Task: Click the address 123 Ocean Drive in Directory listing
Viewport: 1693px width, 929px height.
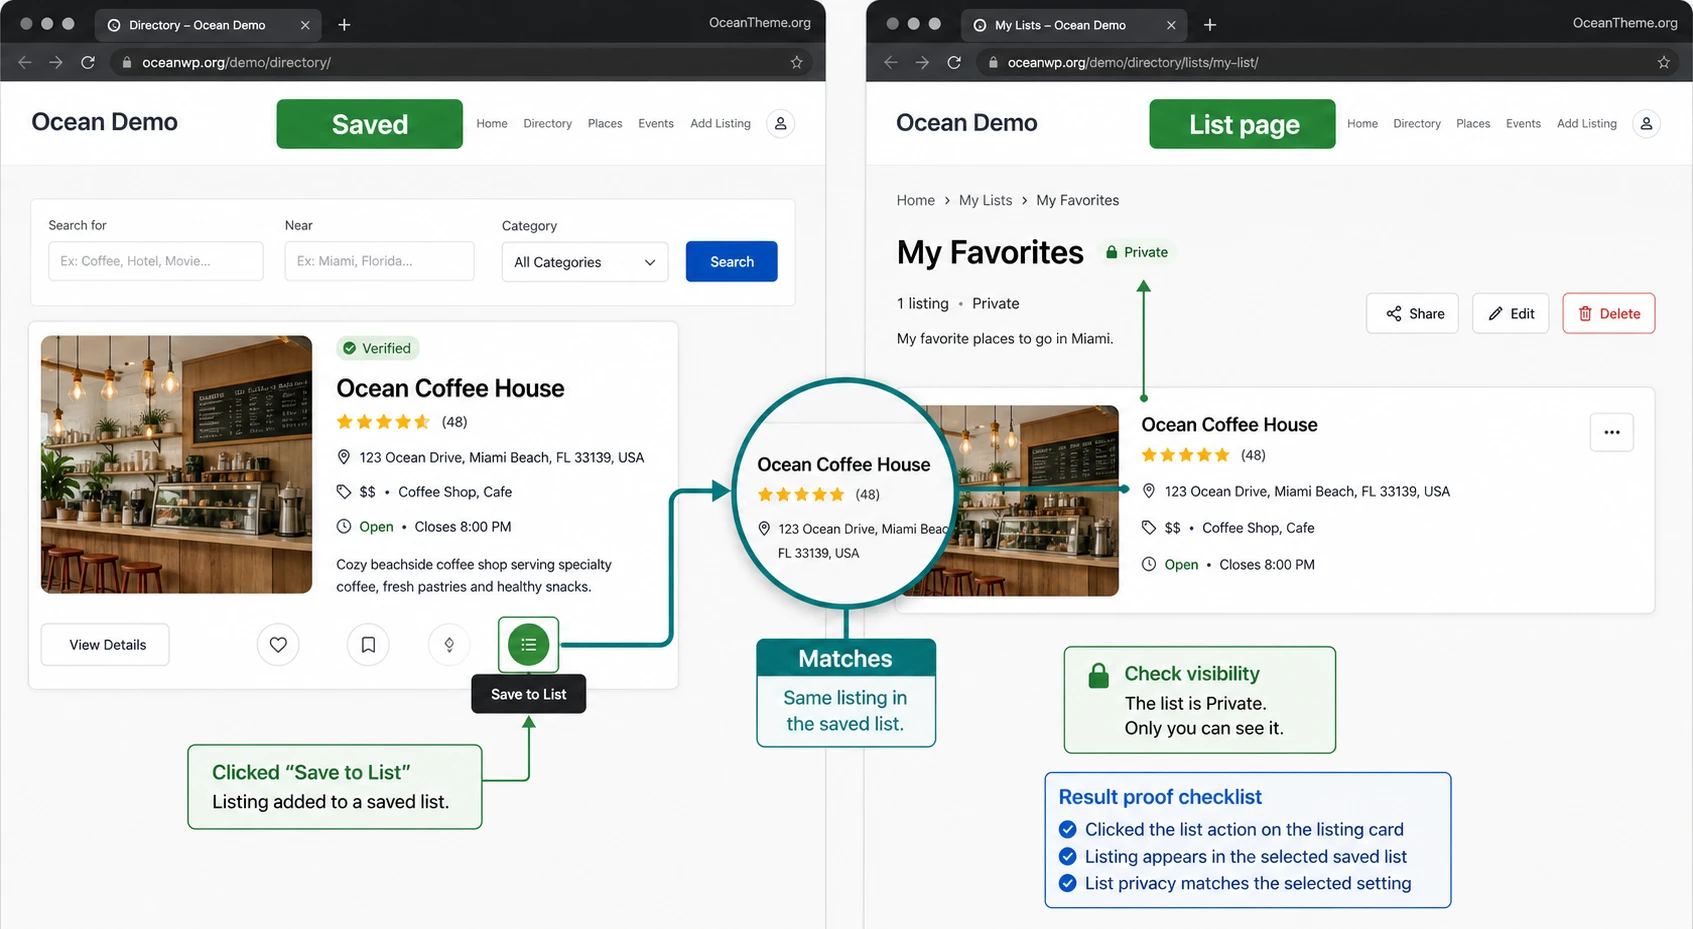Action: 502,458
